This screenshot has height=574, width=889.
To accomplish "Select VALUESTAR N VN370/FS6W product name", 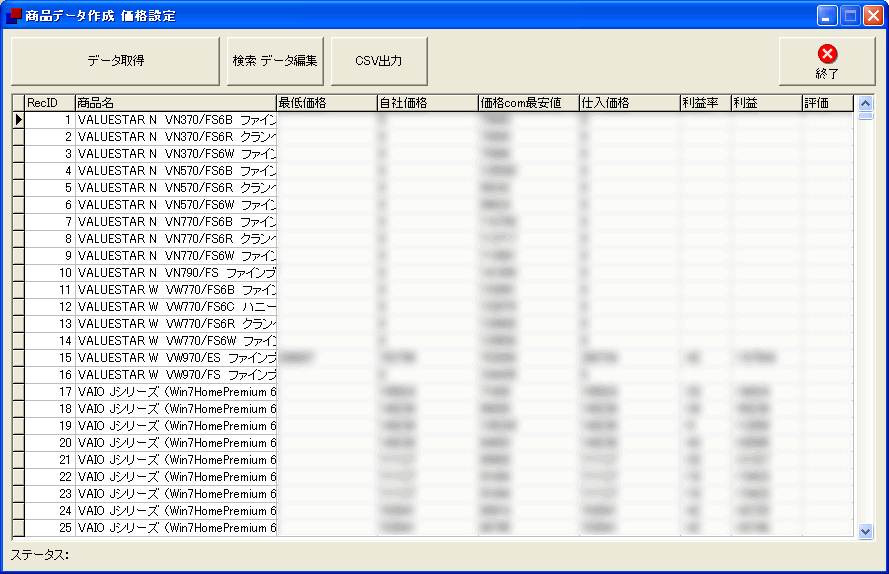I will tap(176, 154).
